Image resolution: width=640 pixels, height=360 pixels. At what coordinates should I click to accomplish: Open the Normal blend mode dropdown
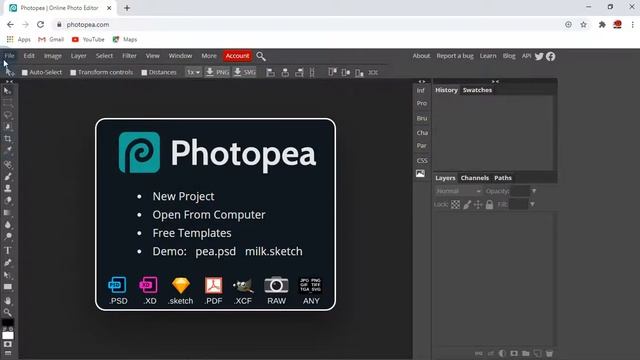click(458, 191)
